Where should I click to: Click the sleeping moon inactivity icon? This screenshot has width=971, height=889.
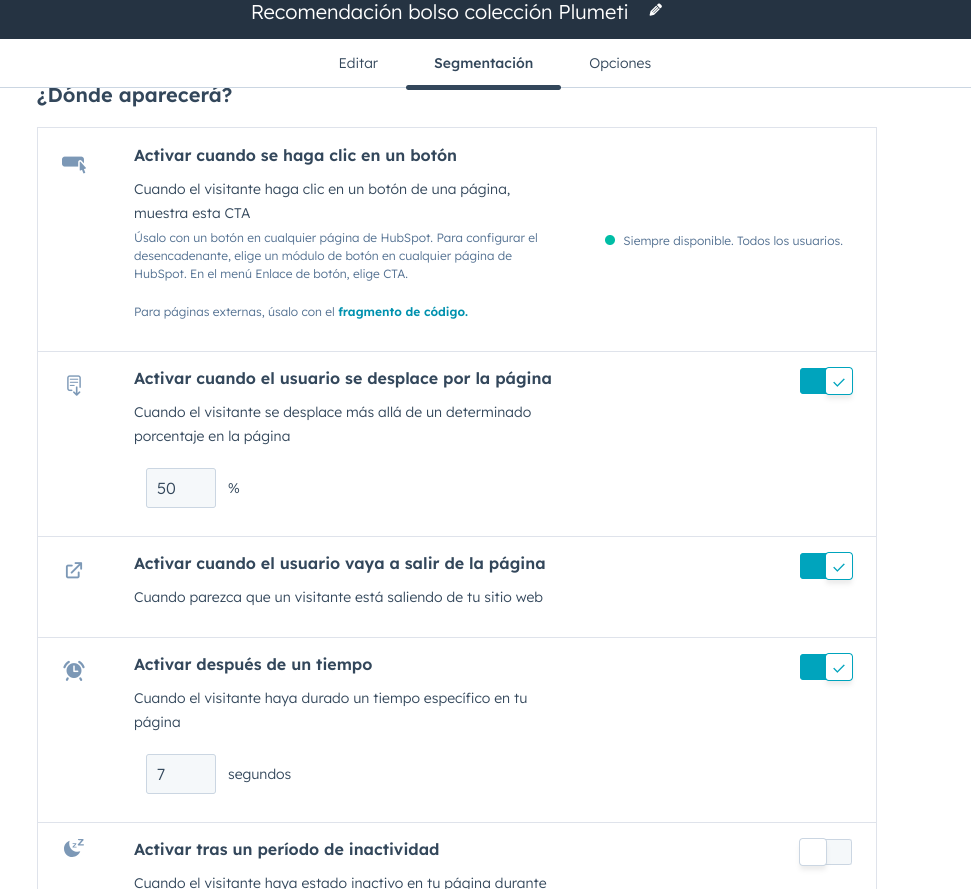[74, 848]
